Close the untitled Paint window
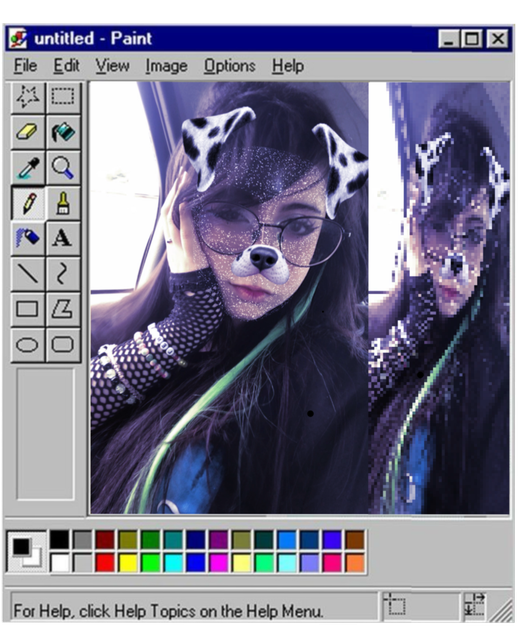This screenshot has width=518, height=640. (x=498, y=40)
